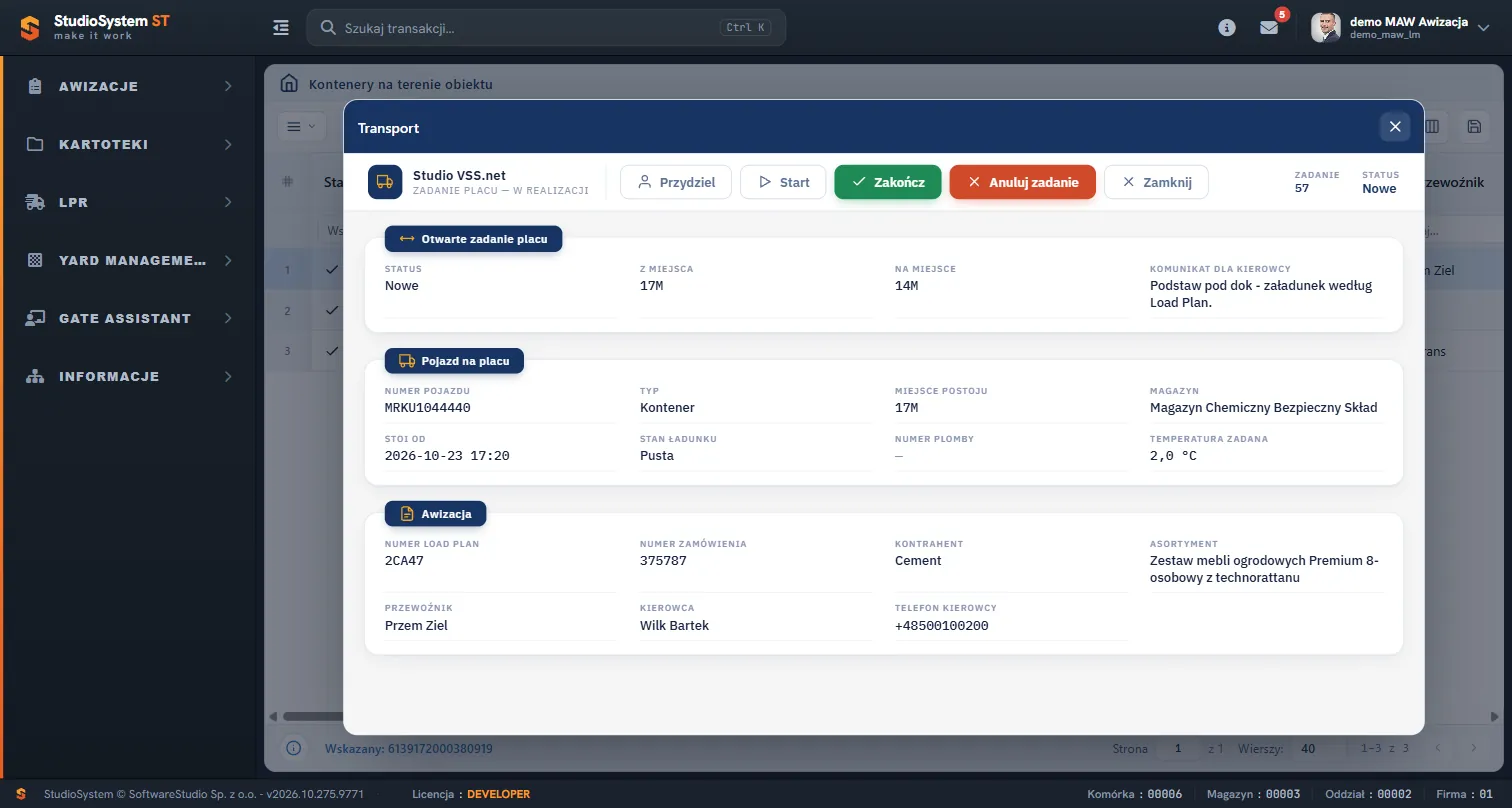Screen dimensions: 1512x808
Task: Click the page number field showing 1
Action: 1179,748
